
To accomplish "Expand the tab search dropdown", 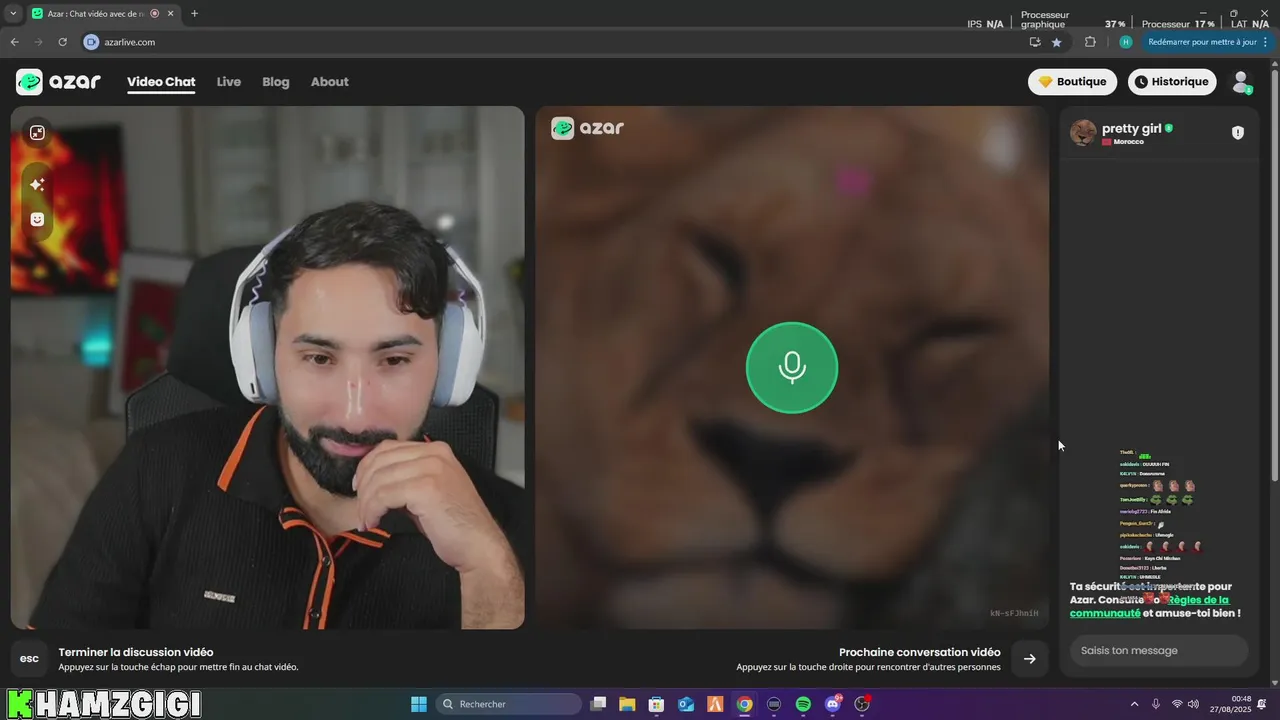I will click(x=13, y=14).
